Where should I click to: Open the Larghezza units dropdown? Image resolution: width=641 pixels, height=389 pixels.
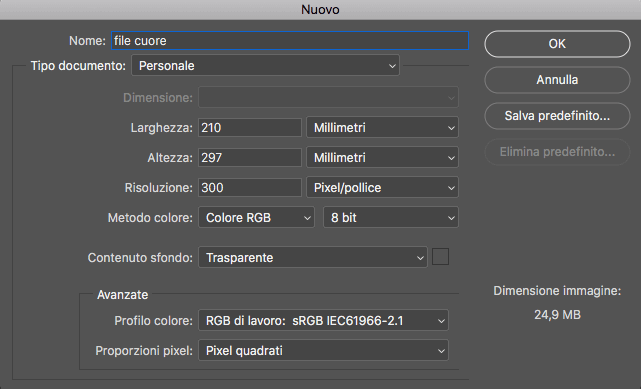pos(382,127)
